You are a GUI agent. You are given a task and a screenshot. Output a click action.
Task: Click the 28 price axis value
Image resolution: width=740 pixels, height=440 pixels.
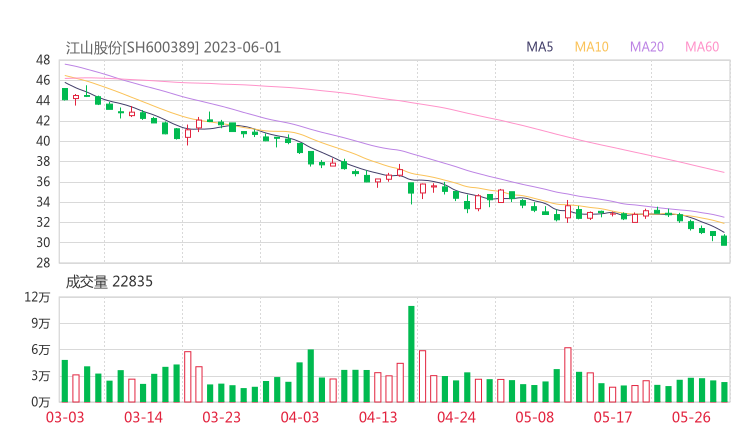[43, 263]
